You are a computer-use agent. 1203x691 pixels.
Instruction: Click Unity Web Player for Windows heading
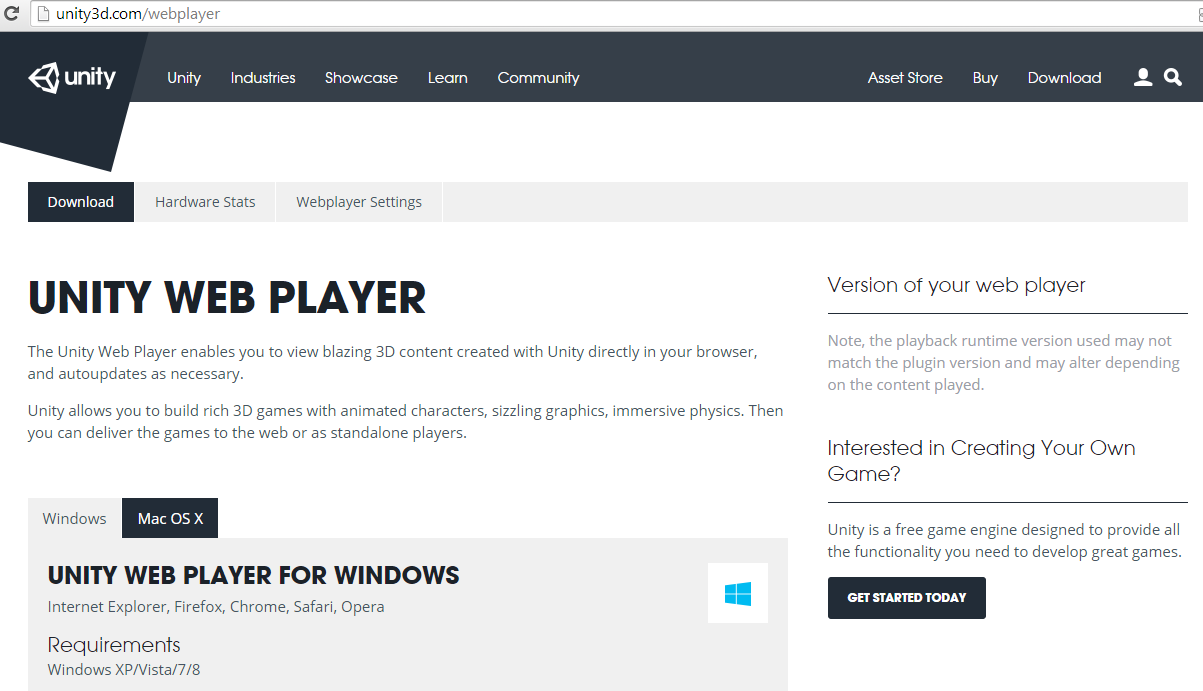point(254,575)
